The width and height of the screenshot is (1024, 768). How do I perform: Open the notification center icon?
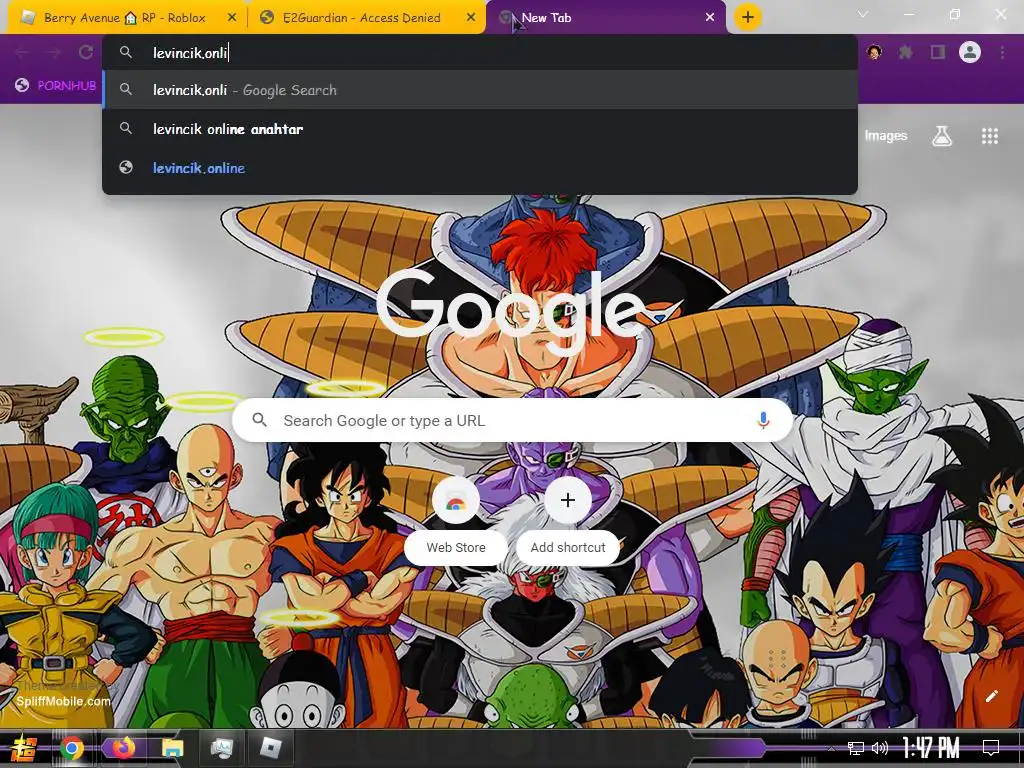[x=991, y=748]
